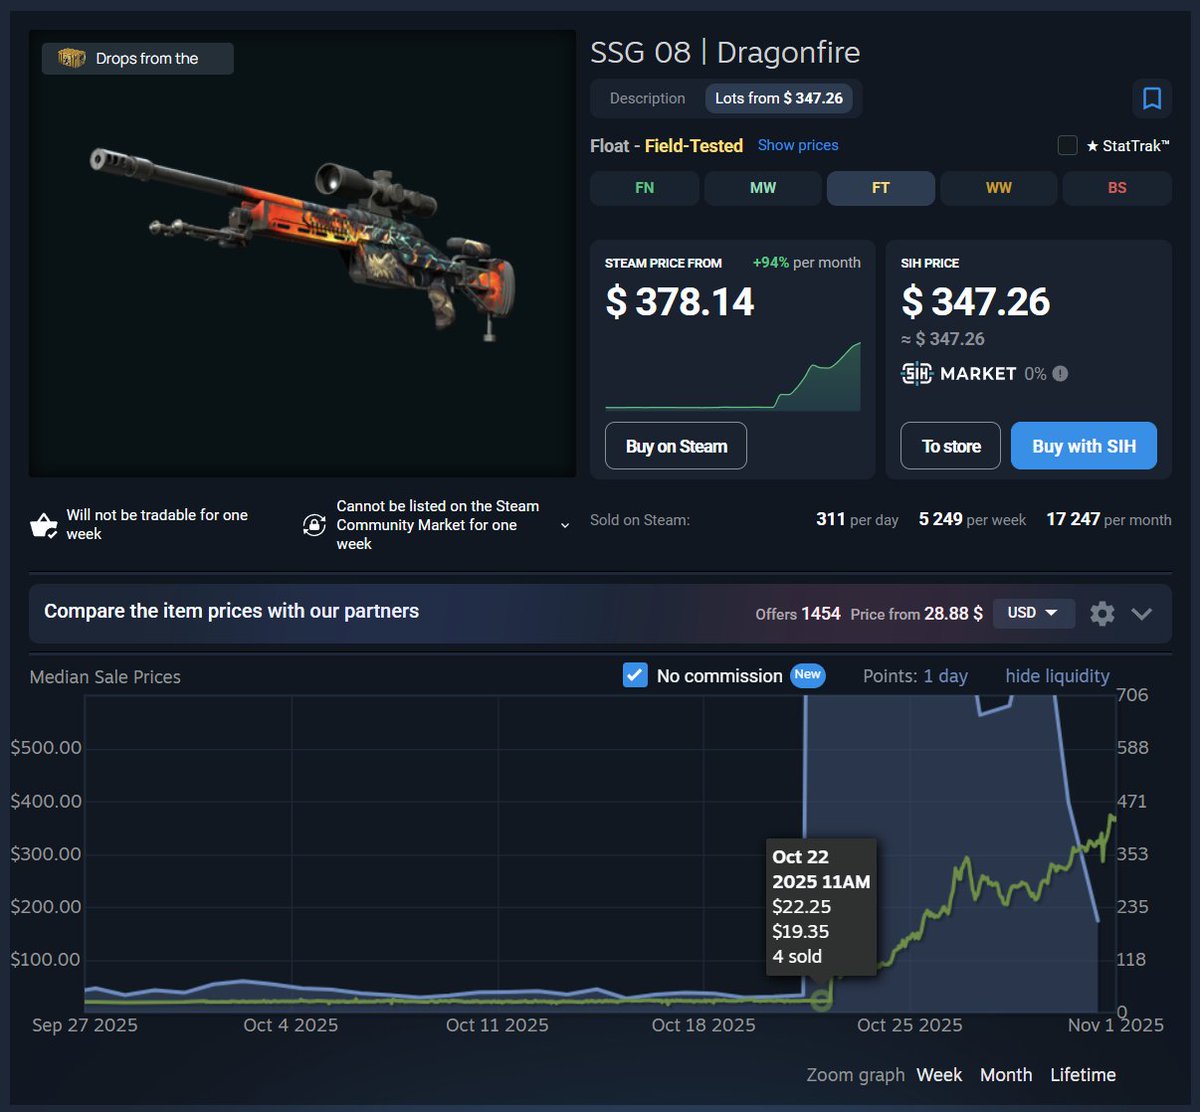This screenshot has width=1200, height=1112.
Task: Select the BS wear tab
Action: [1117, 188]
